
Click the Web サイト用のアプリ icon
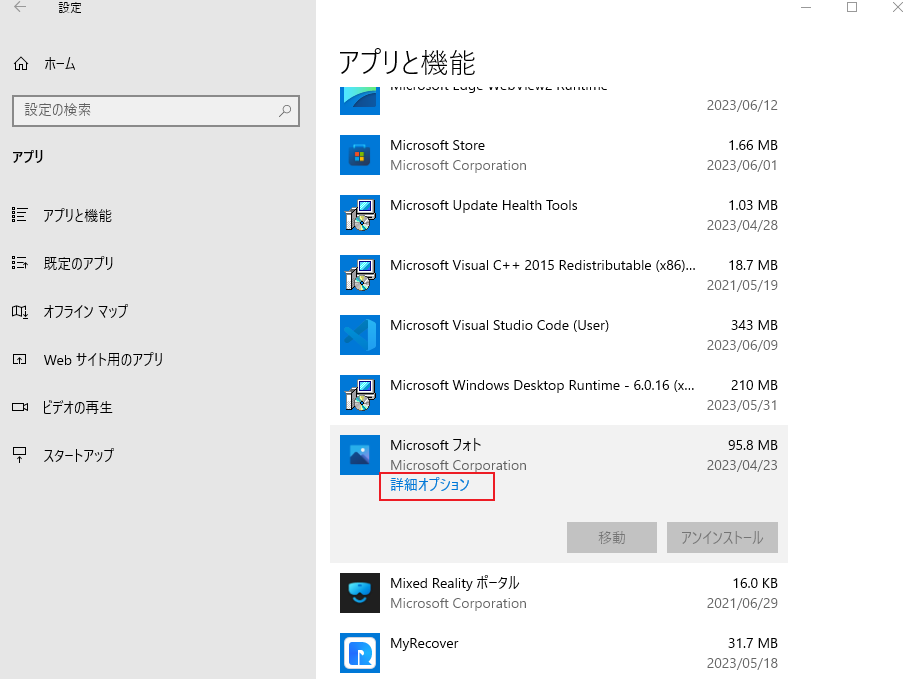tap(19, 359)
